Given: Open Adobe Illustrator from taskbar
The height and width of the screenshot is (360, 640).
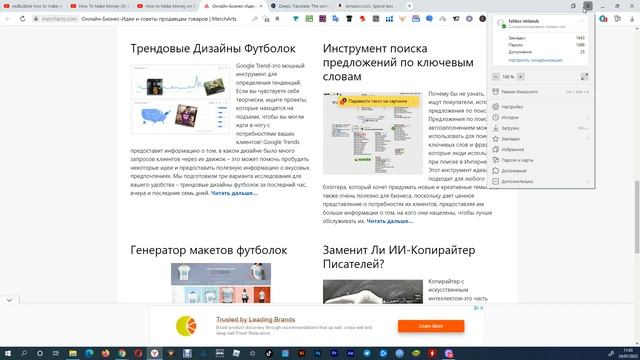Looking at the screenshot, I should pos(301,353).
